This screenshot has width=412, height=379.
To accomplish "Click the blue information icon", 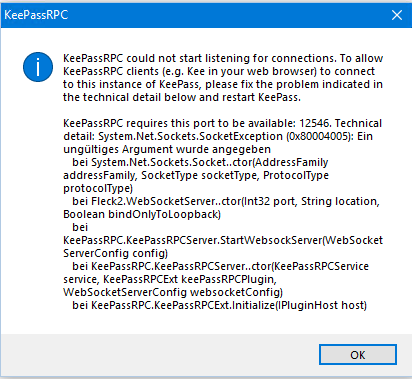I will point(38,67).
